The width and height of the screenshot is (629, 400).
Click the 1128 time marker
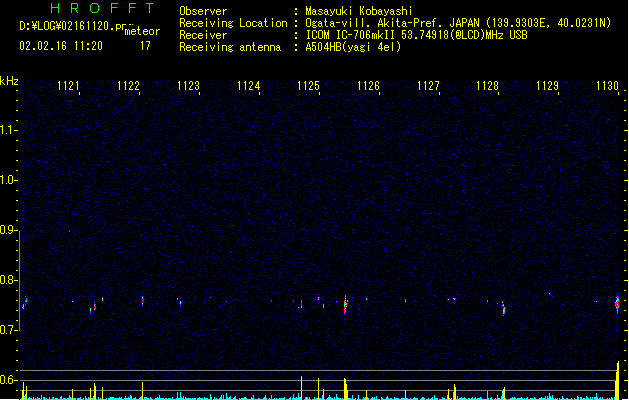(x=487, y=86)
